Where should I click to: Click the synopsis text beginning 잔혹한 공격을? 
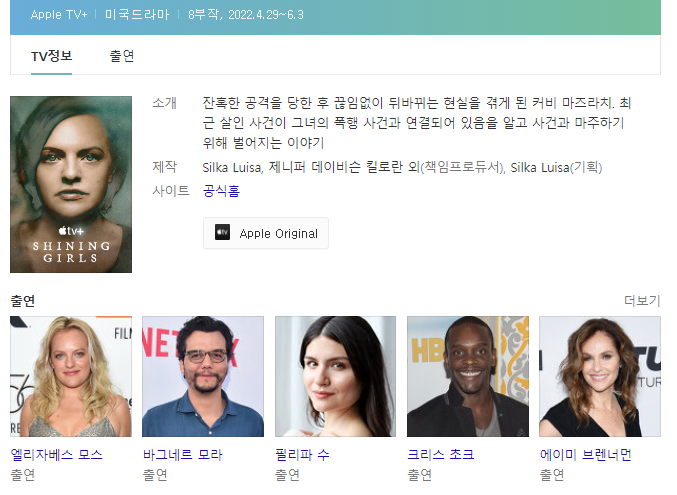coord(417,123)
